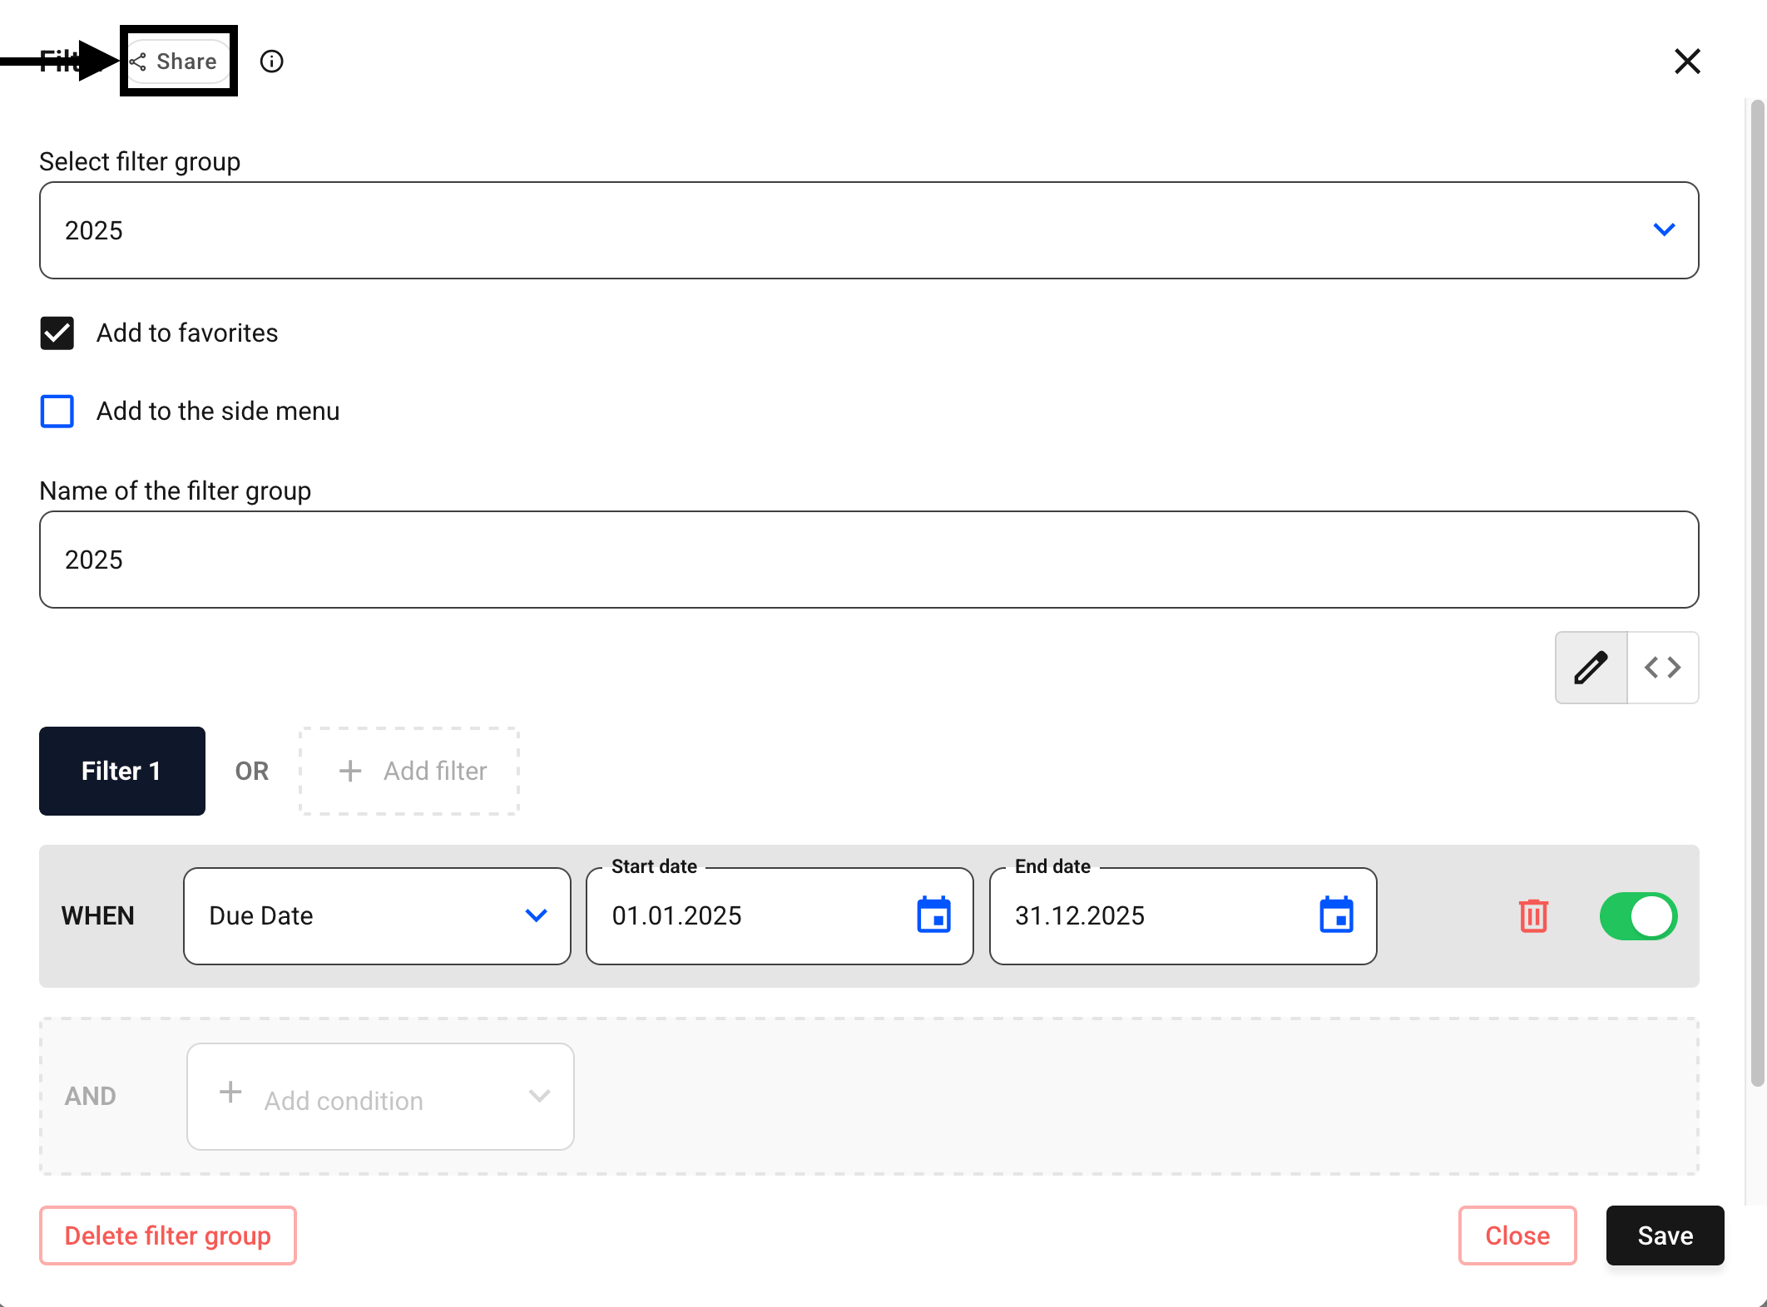The width and height of the screenshot is (1767, 1307).
Task: Open the Due Date field dropdown
Action: [377, 916]
